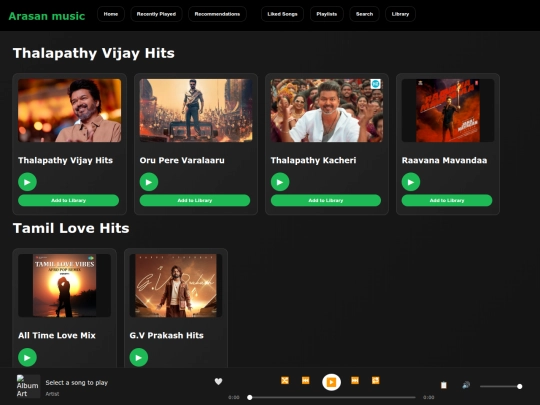This screenshot has width=540, height=405.
Task: Add Oru Pere Varalaaru to library
Action: (195, 200)
